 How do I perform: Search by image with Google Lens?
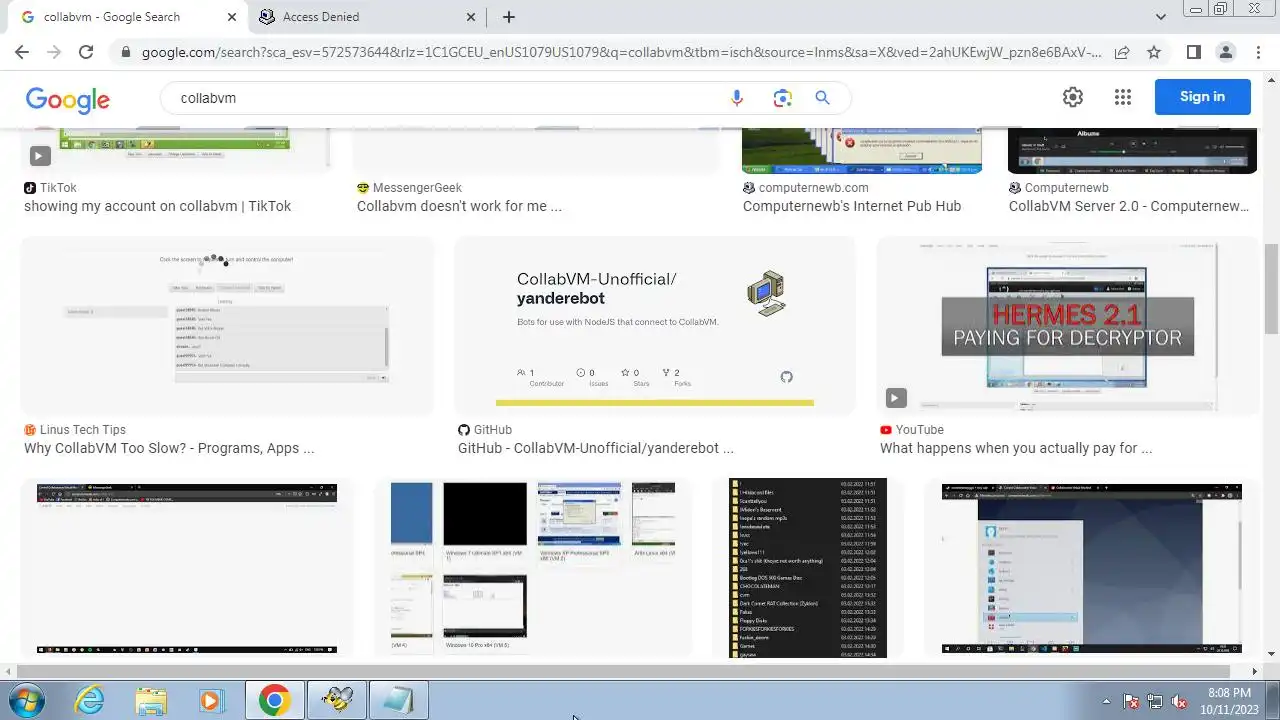[782, 98]
